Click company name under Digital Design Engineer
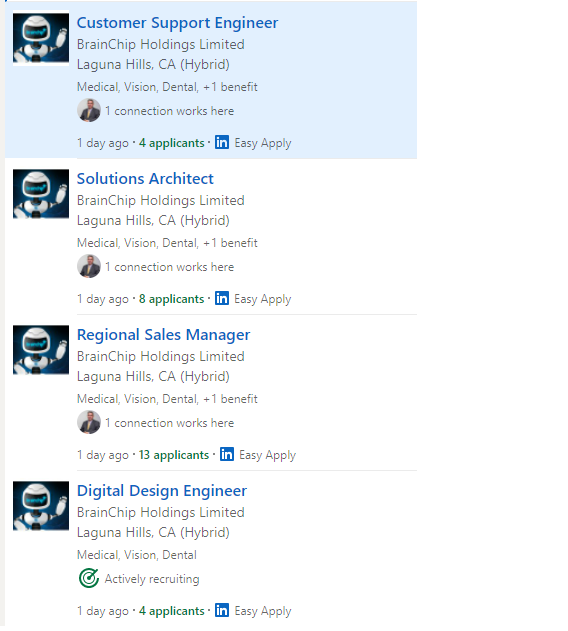Screen dimensions: 568x631 click(161, 513)
